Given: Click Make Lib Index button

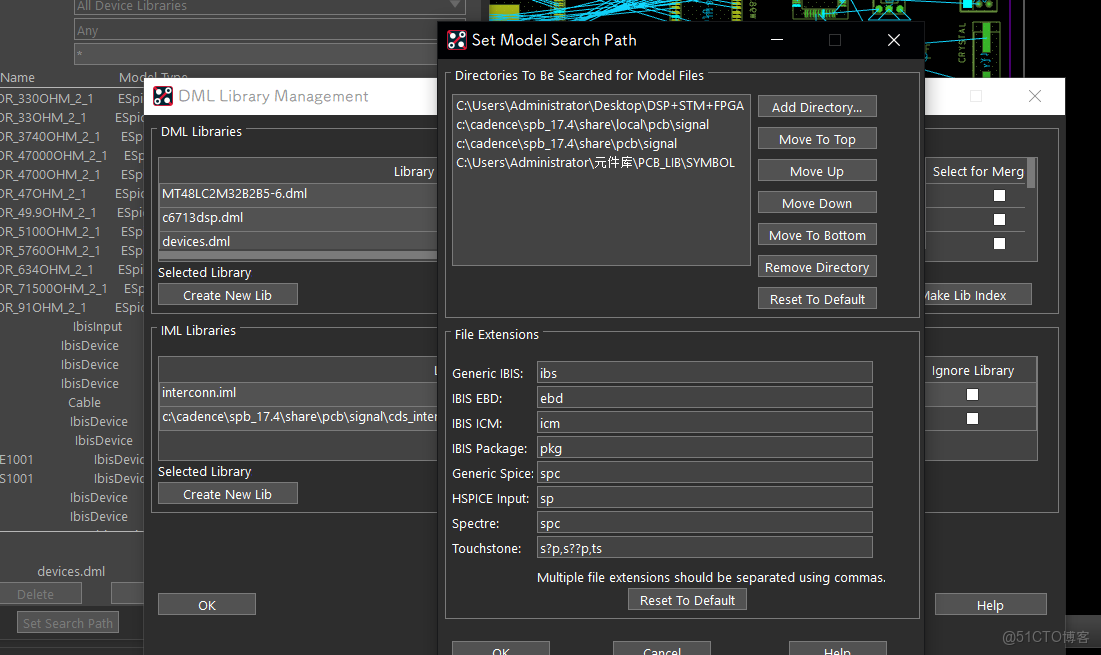Looking at the screenshot, I should 977,295.
